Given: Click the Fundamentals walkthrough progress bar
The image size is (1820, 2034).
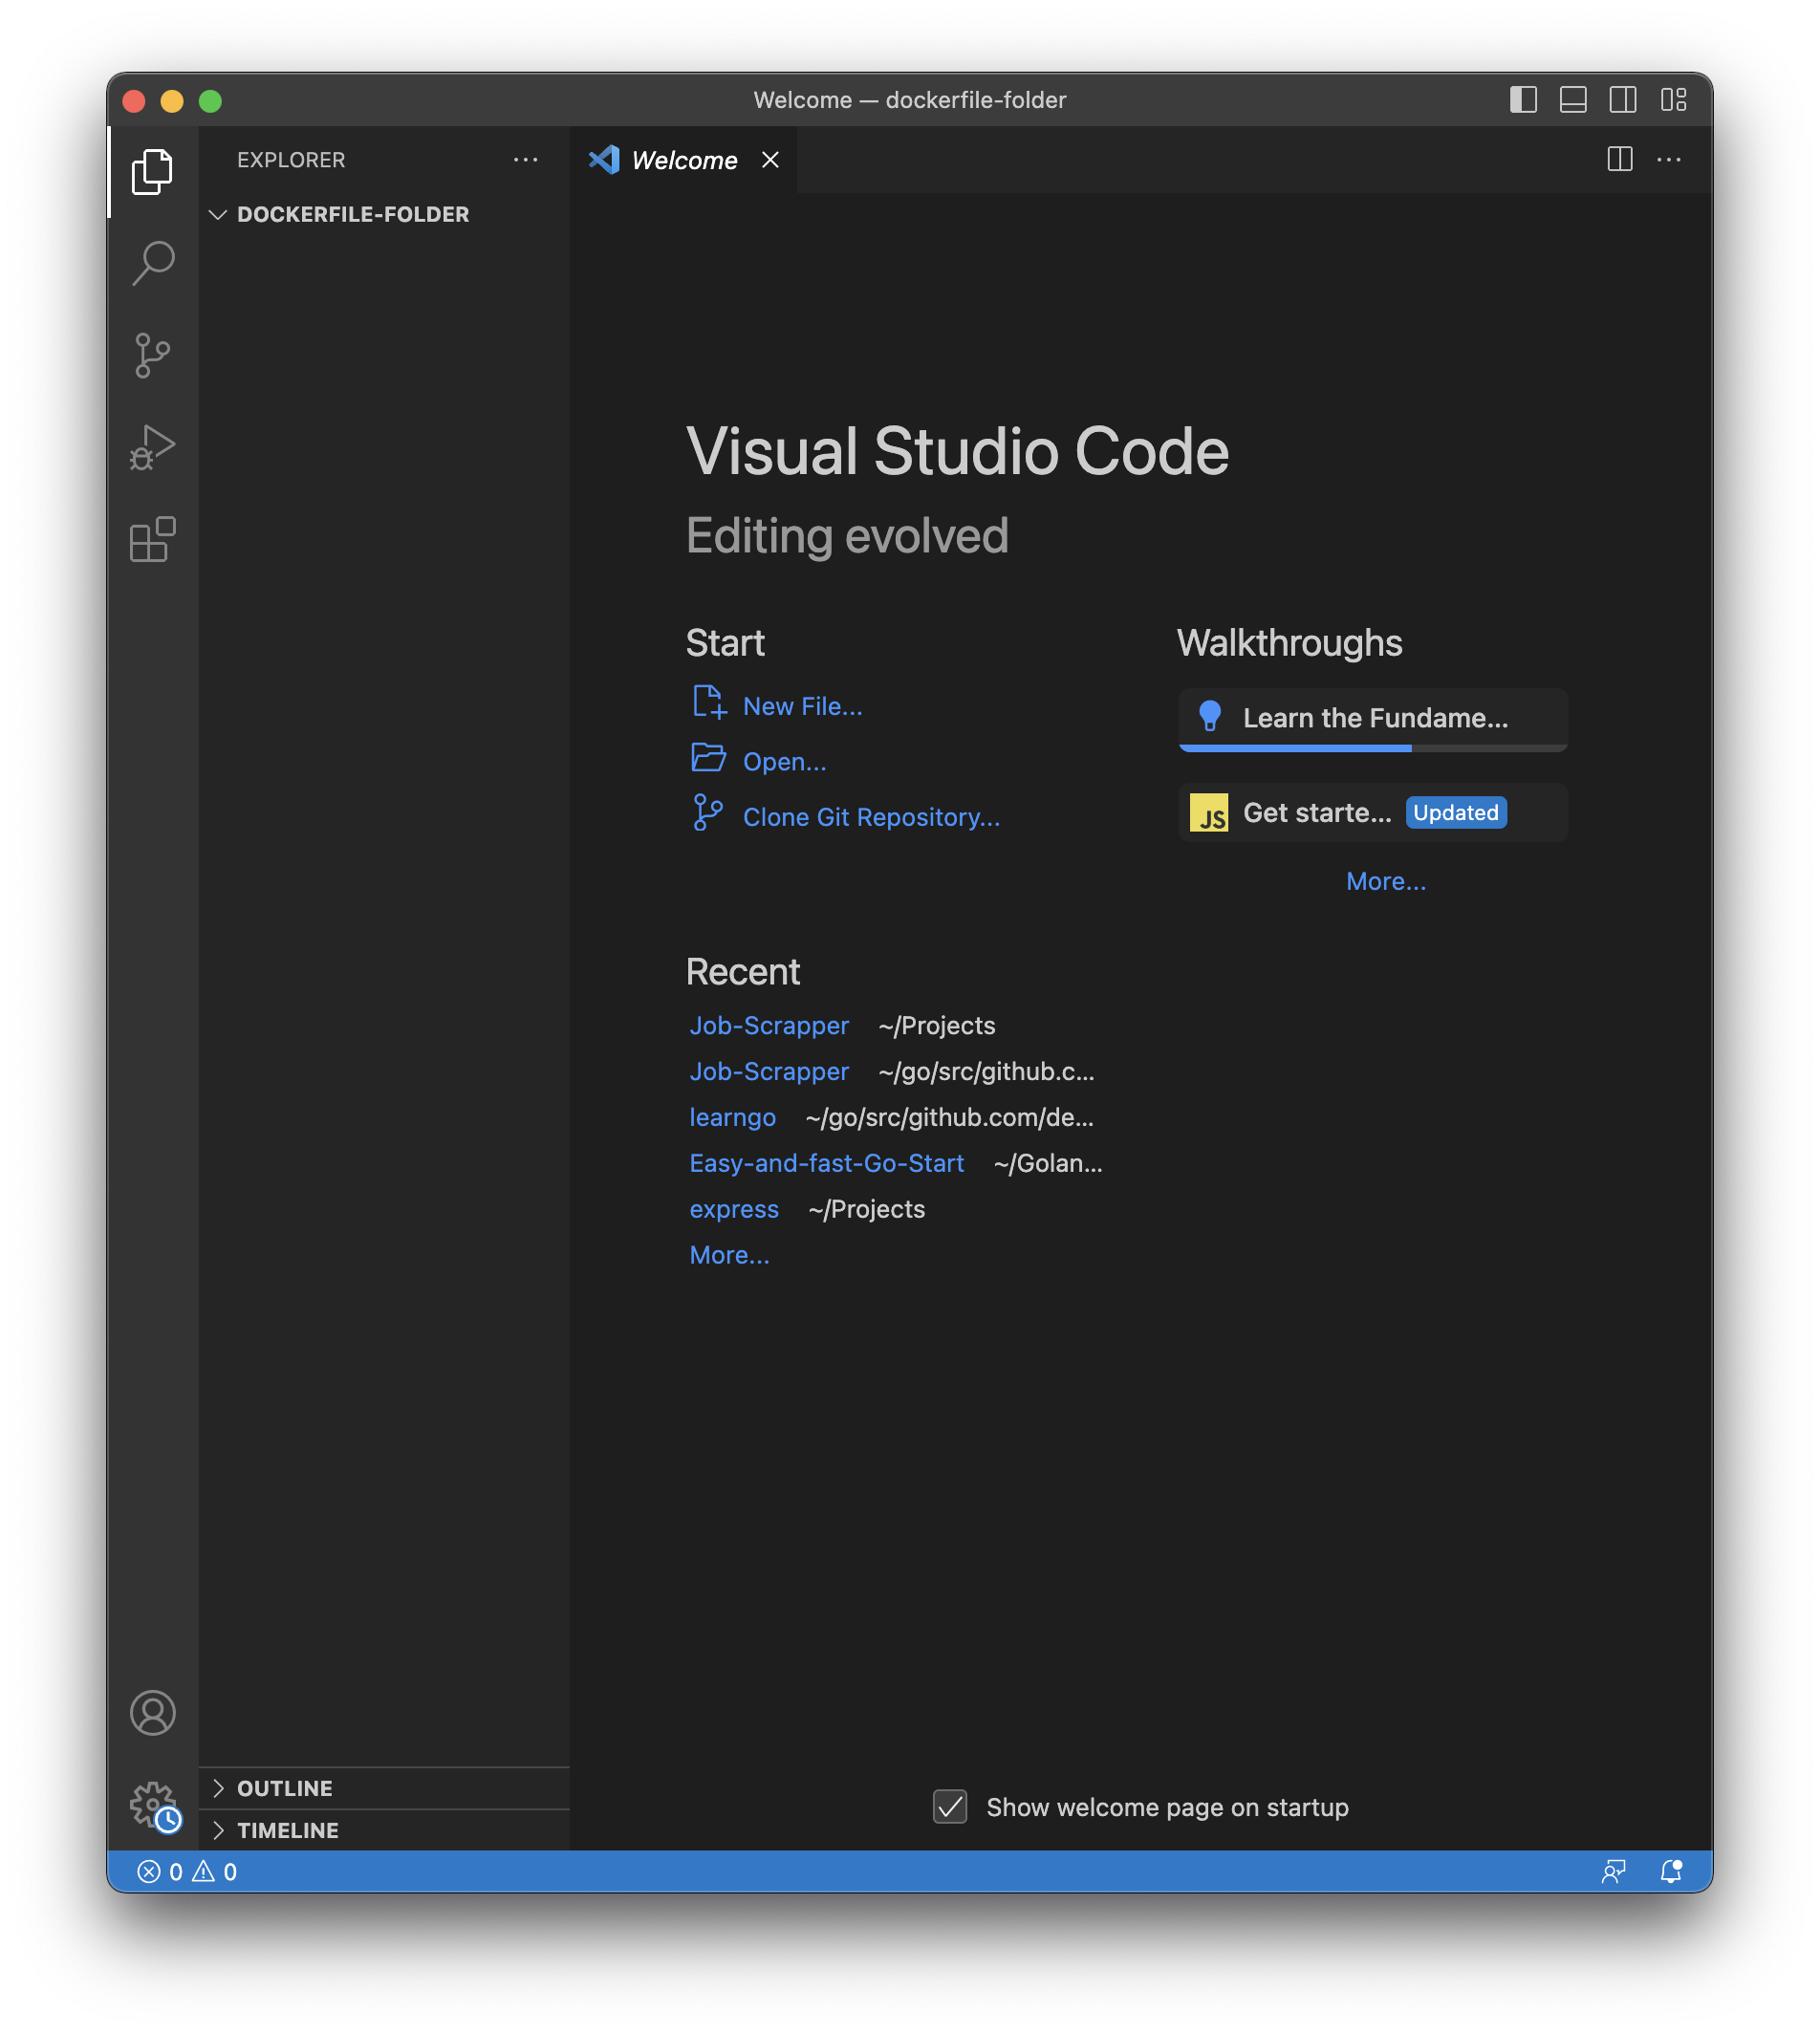Looking at the screenshot, I should click(1373, 748).
